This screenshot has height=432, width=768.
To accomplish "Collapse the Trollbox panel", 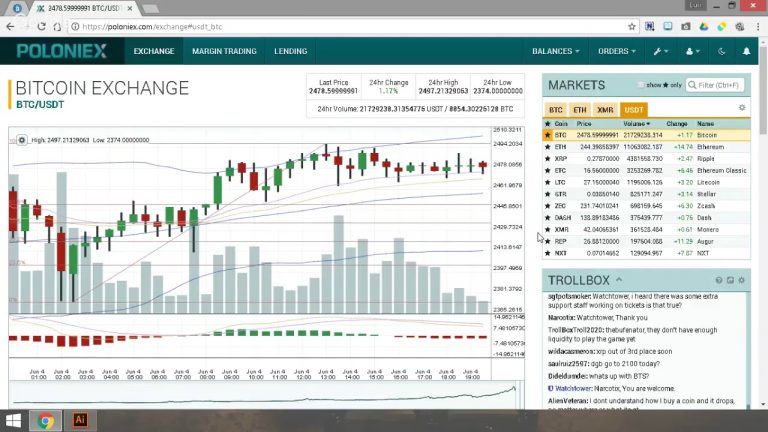I will point(619,280).
